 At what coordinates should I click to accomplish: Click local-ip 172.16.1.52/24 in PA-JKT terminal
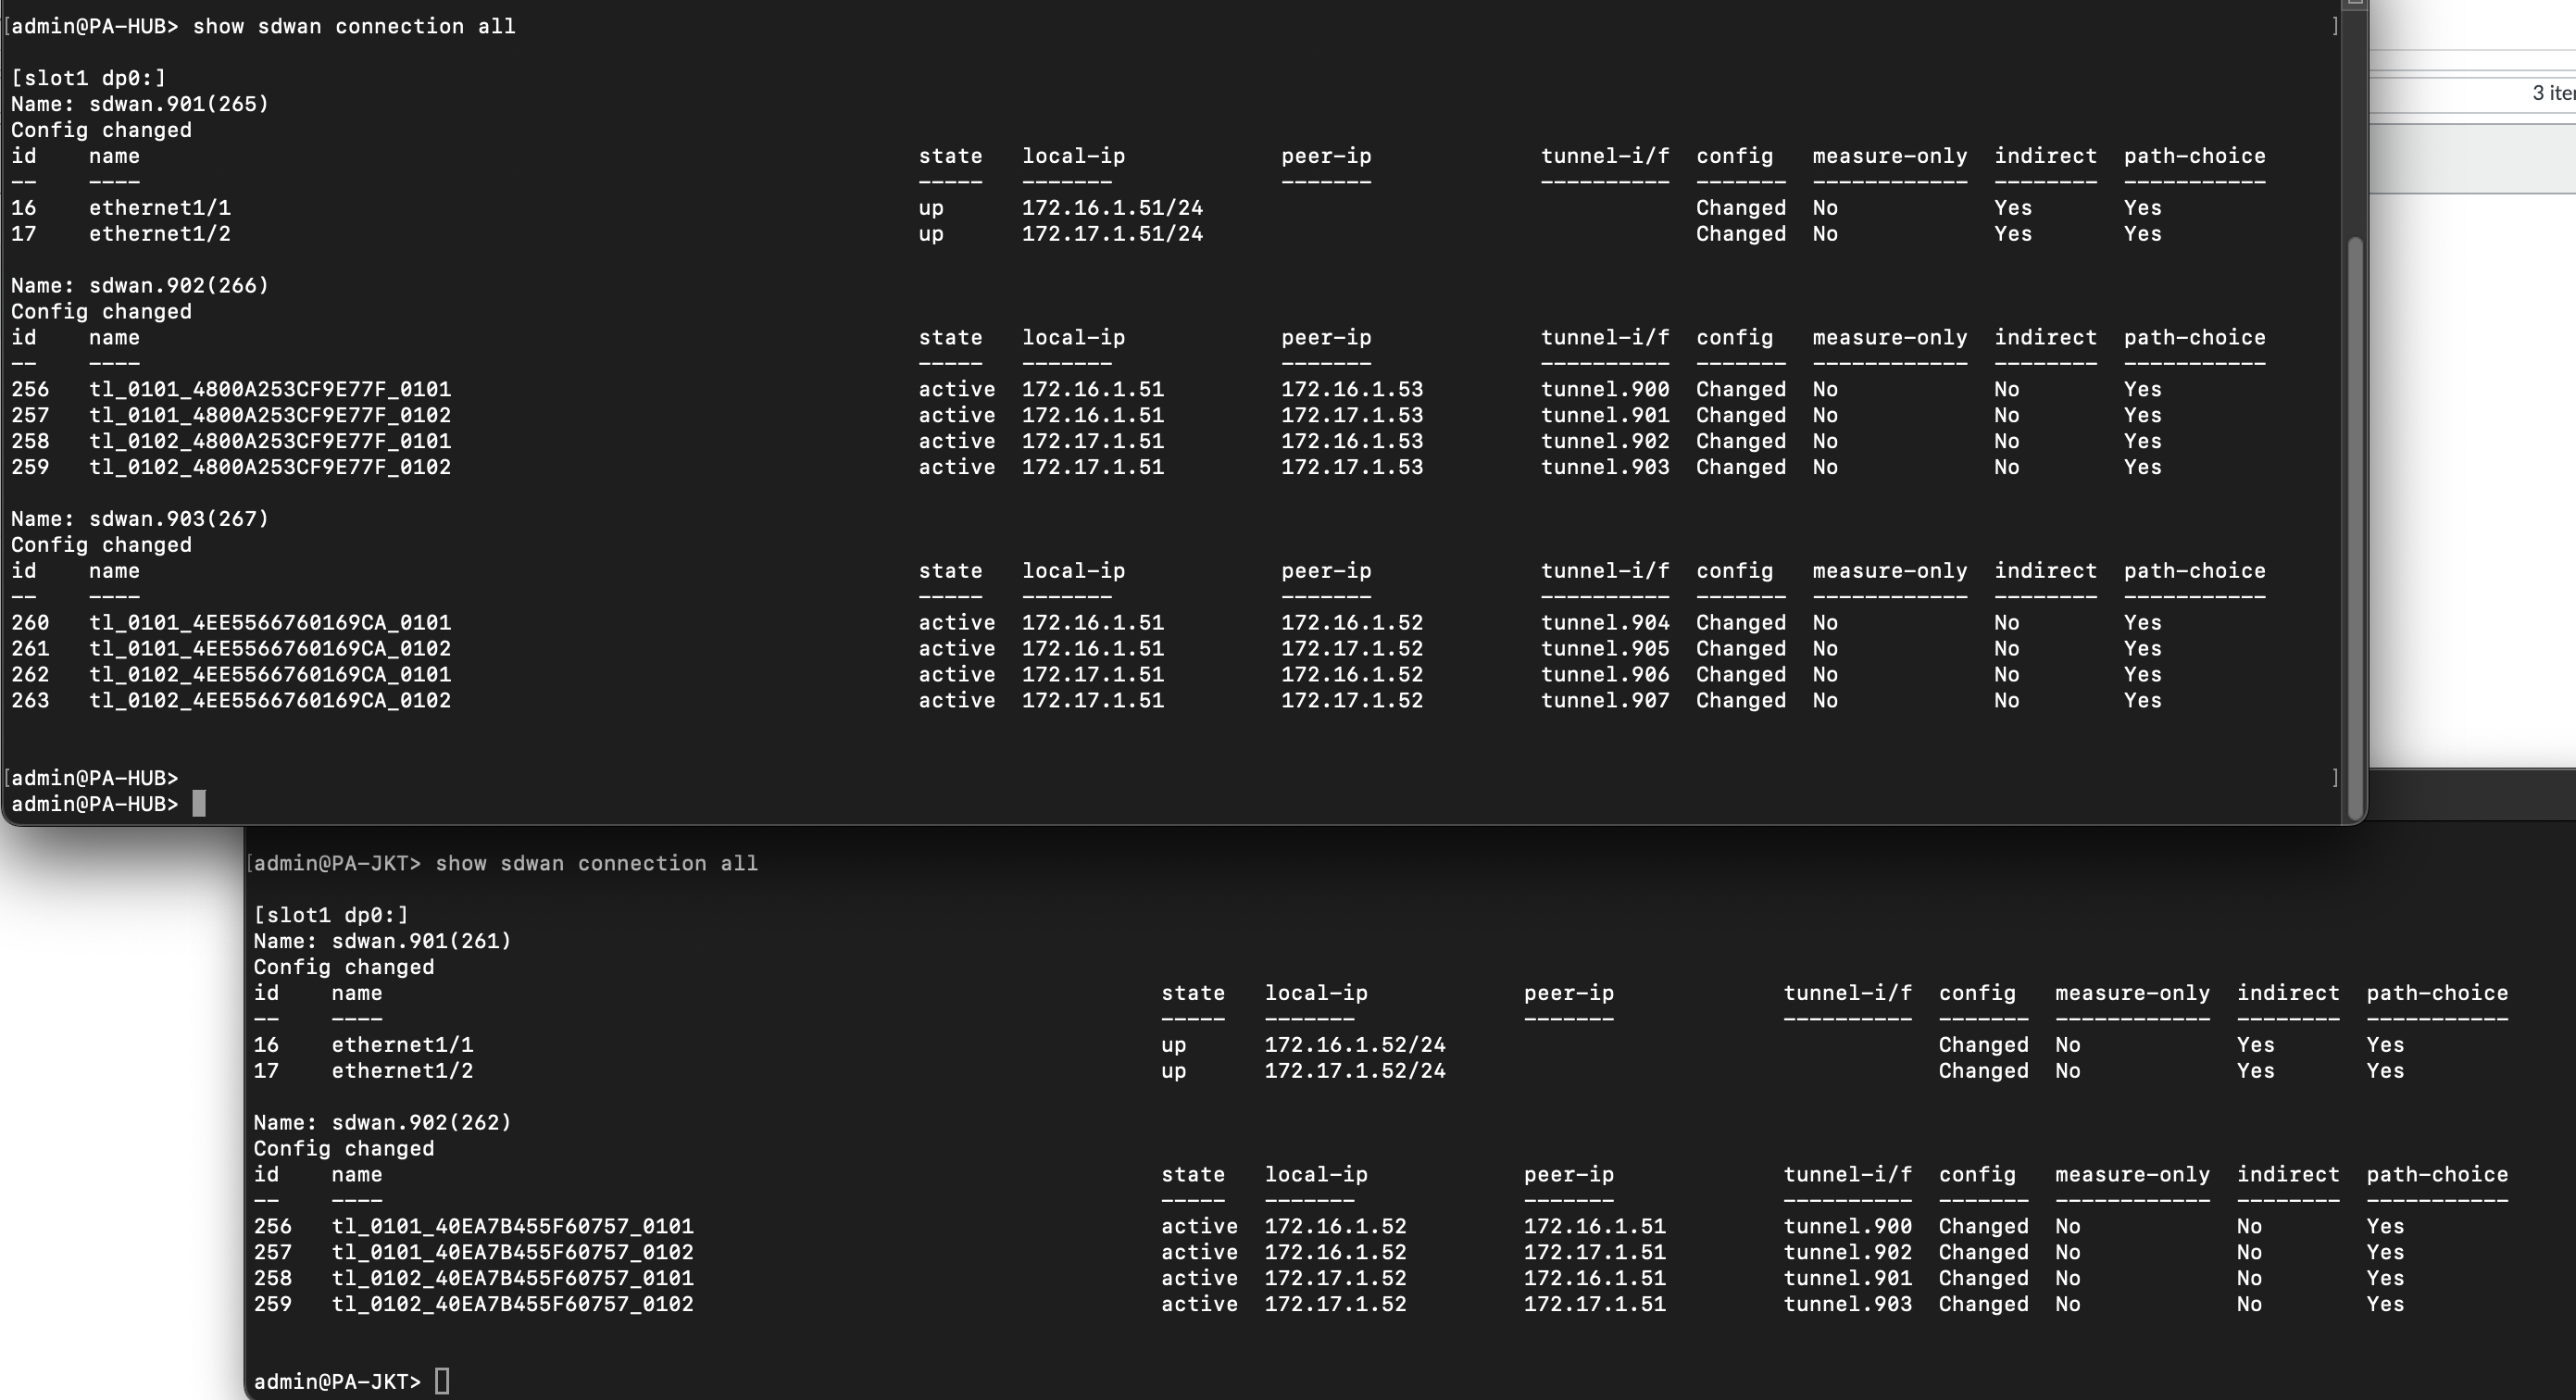pyautogui.click(x=1354, y=1044)
